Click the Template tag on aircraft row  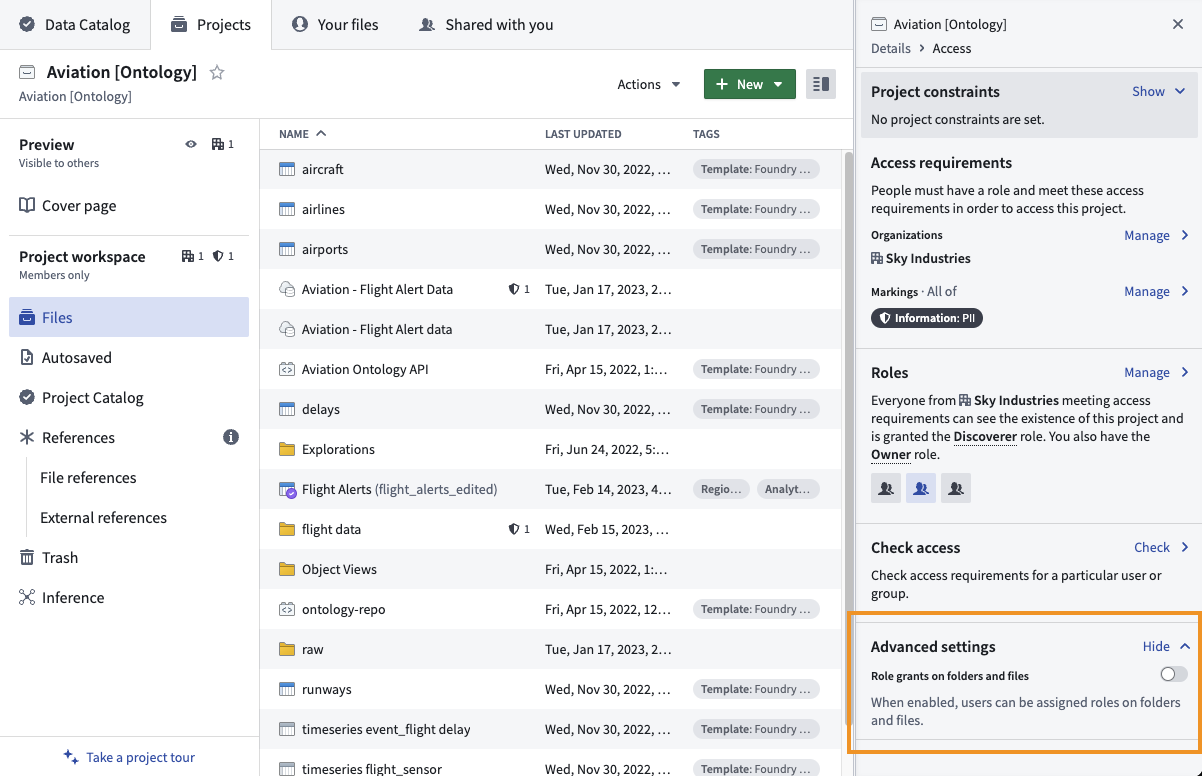tap(756, 169)
